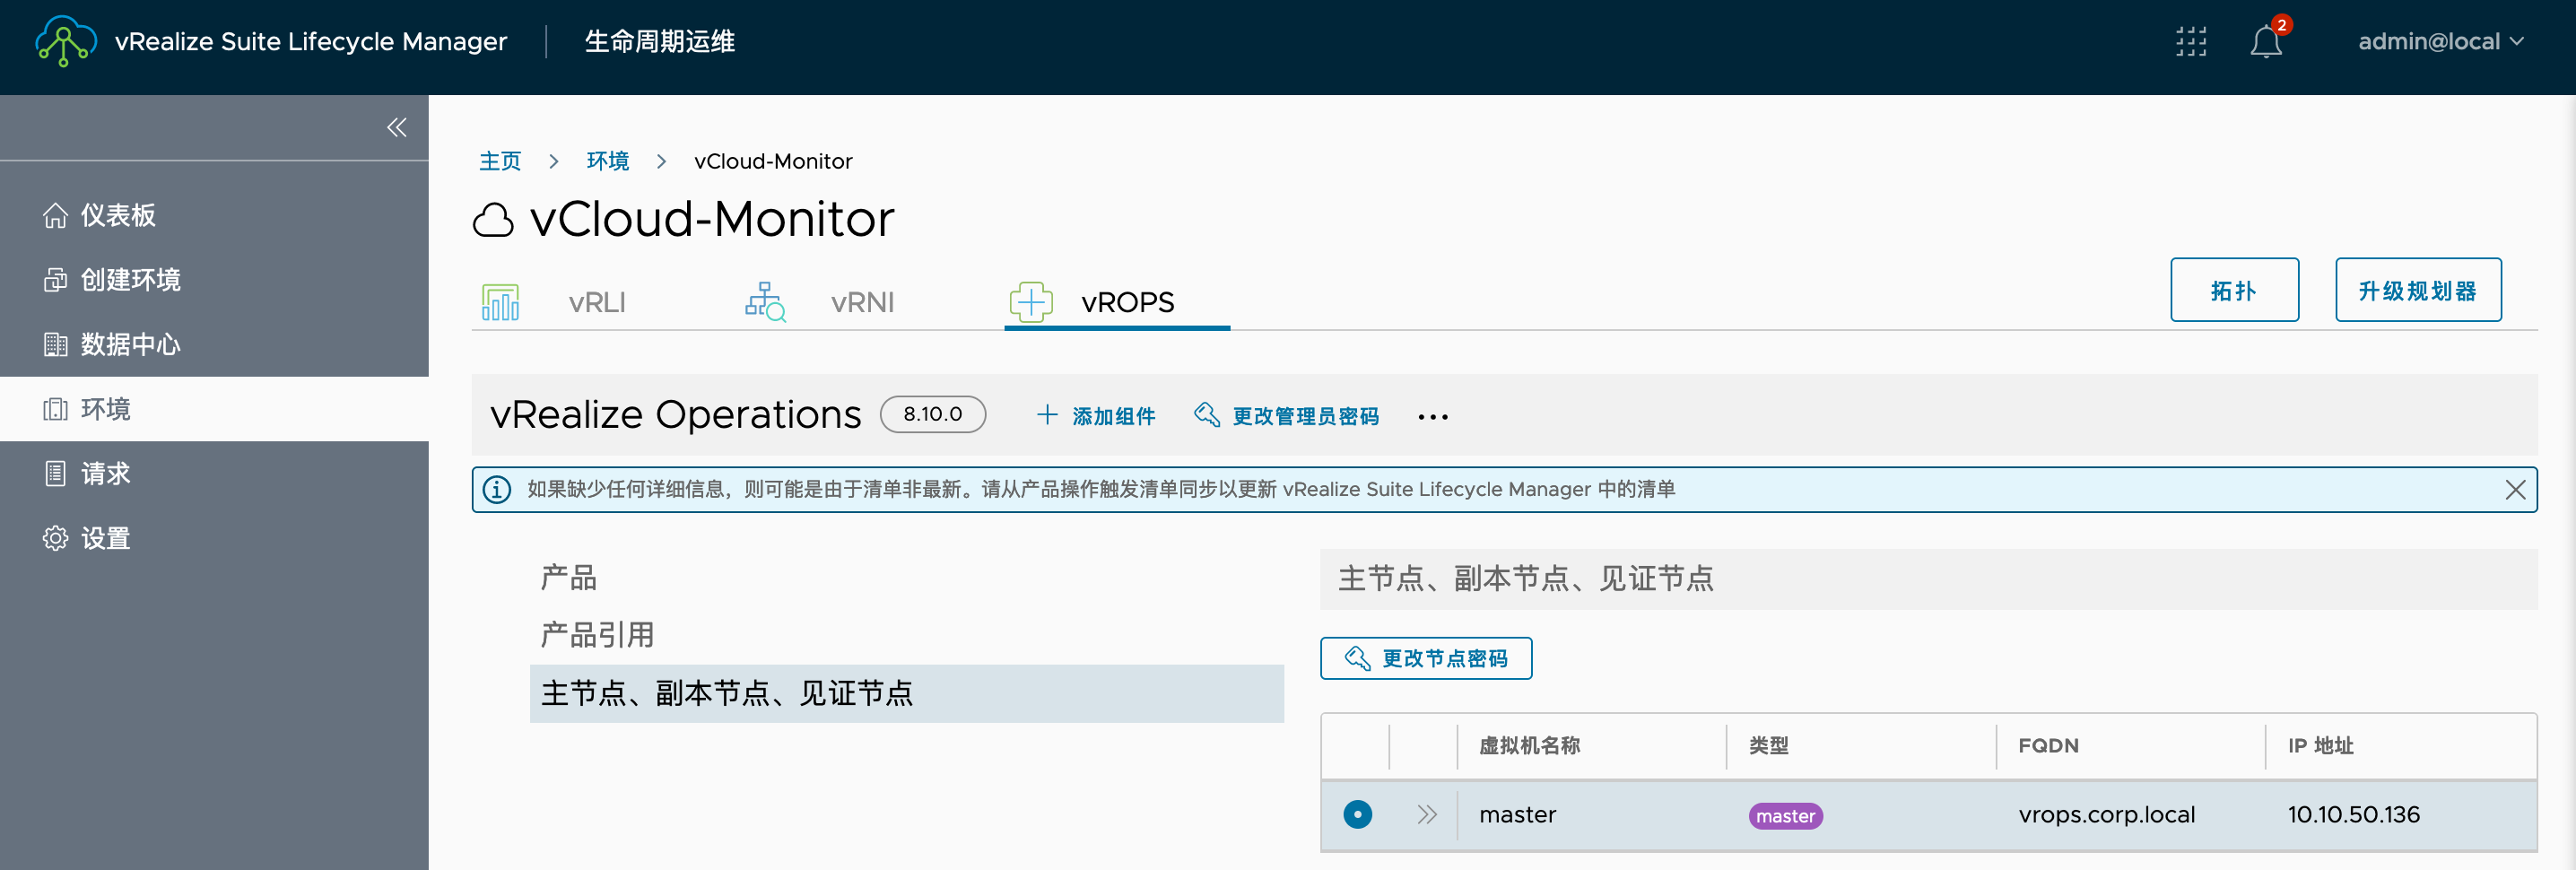Click the vROPS plus icon
2576x870 pixels.
coord(1031,302)
